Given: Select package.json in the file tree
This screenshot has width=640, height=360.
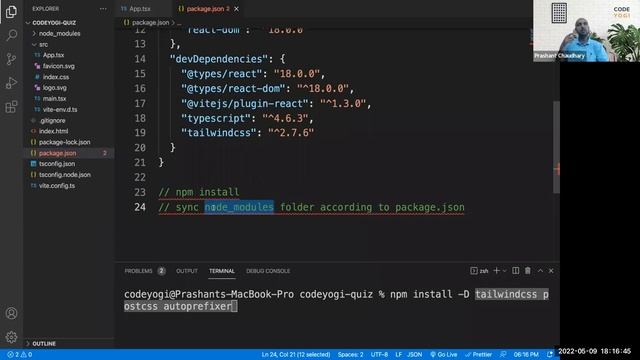Looking at the screenshot, I should point(58,153).
